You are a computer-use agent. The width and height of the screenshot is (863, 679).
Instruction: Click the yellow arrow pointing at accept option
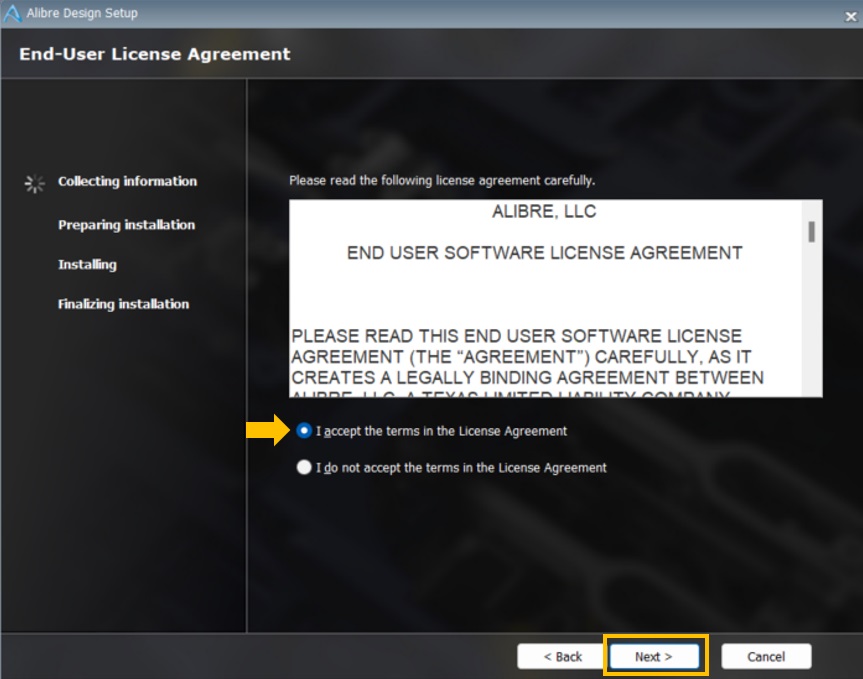pos(266,431)
